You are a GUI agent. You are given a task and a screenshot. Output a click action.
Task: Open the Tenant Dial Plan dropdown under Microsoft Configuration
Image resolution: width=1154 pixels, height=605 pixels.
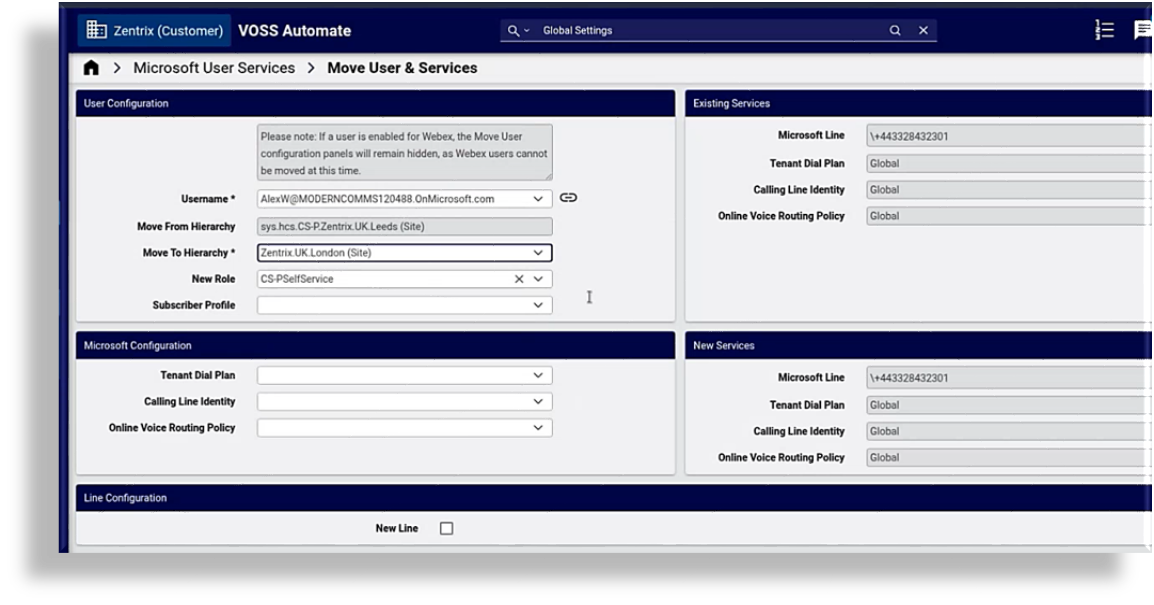tap(541, 375)
